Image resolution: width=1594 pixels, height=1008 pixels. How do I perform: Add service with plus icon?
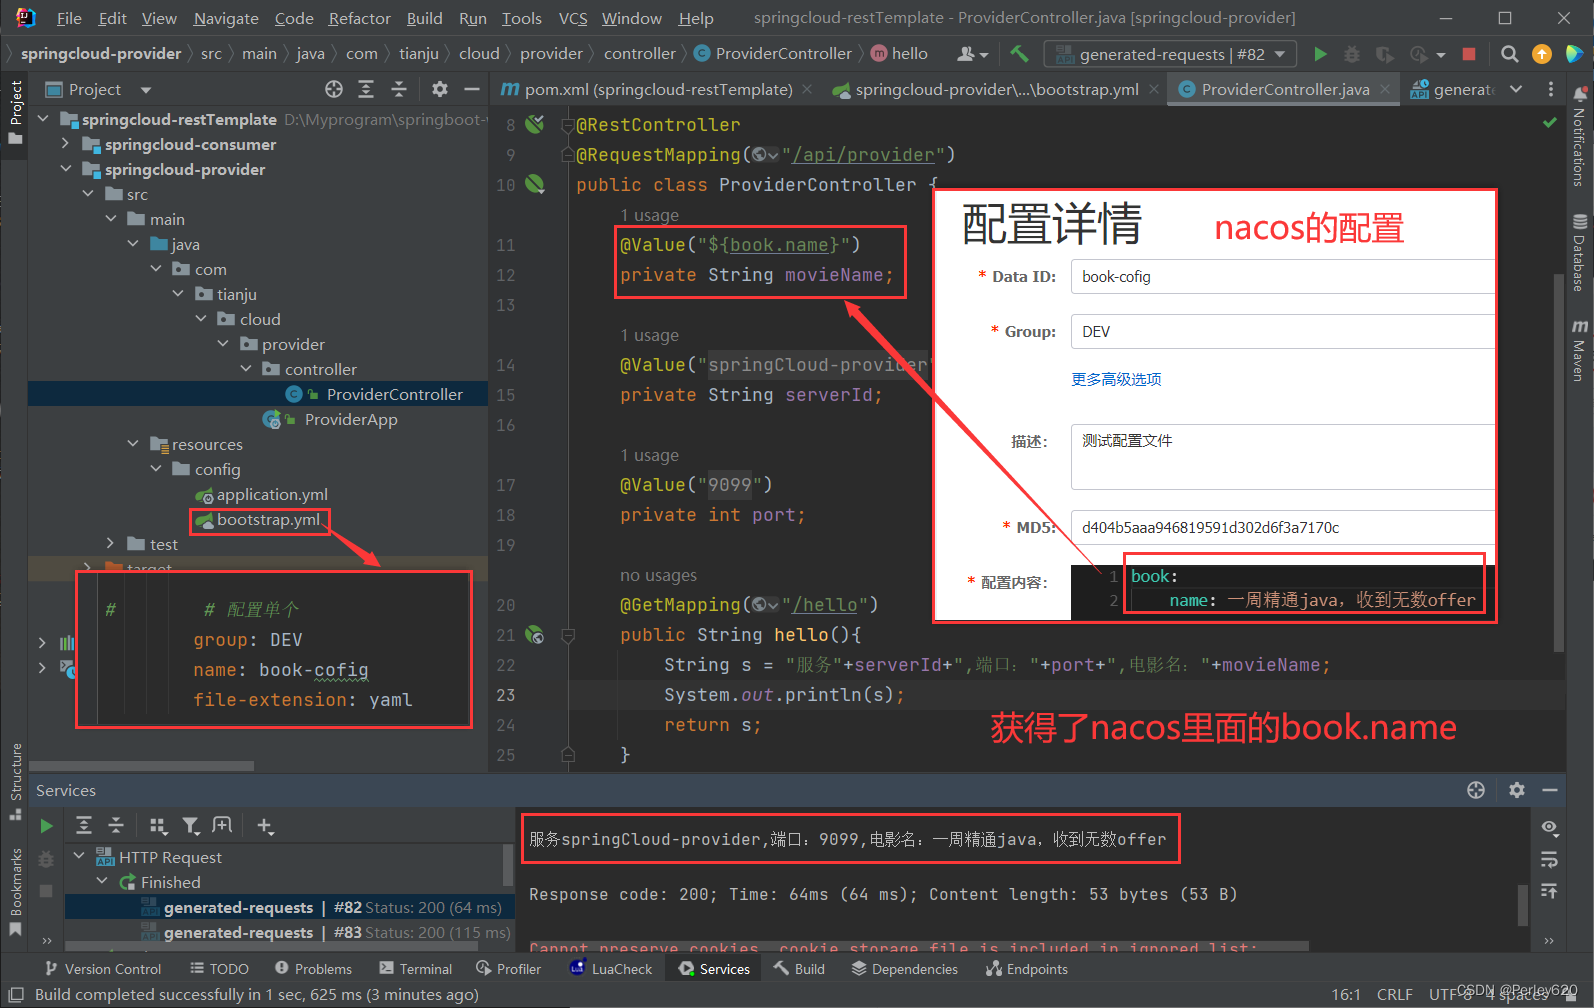[264, 825]
